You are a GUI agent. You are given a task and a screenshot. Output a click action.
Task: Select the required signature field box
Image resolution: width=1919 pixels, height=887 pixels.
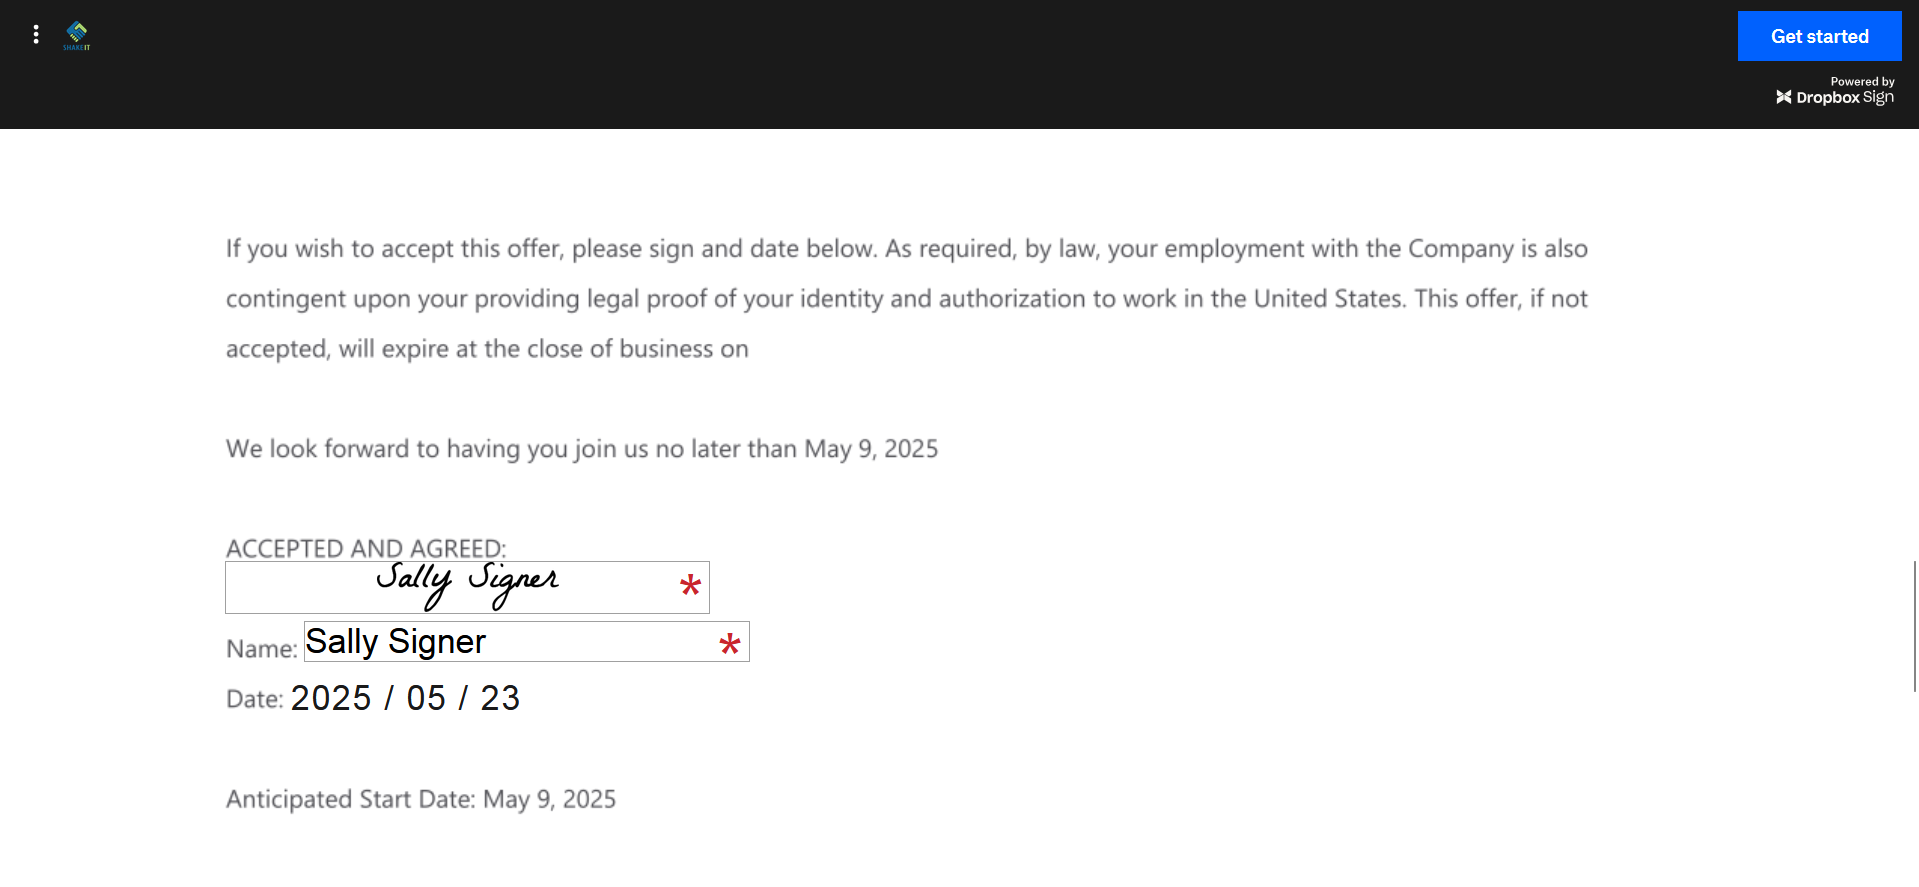(x=467, y=587)
